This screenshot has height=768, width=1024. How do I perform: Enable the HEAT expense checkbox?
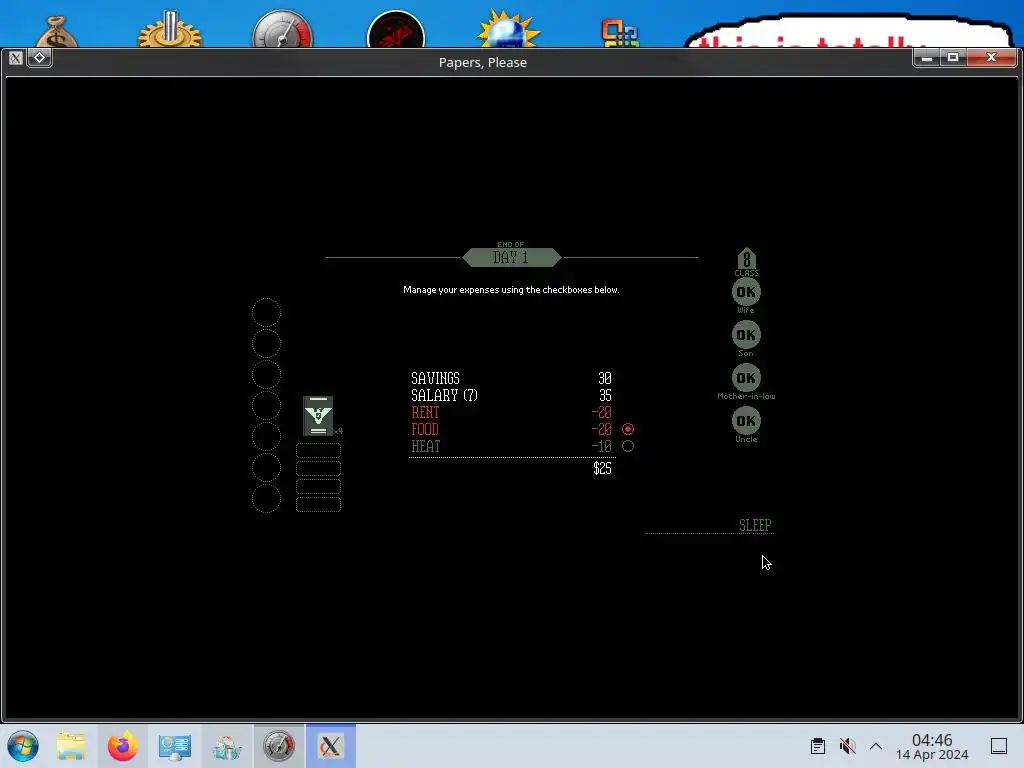628,446
